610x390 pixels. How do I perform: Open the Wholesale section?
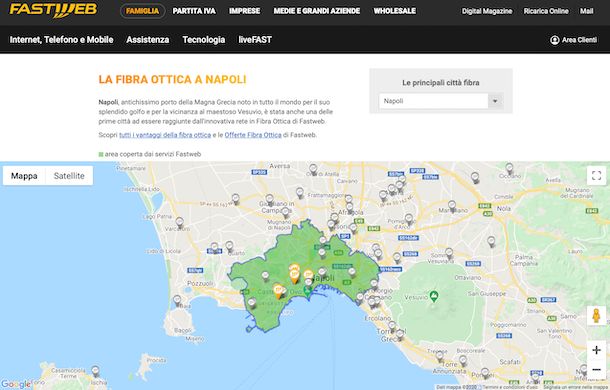click(x=395, y=11)
